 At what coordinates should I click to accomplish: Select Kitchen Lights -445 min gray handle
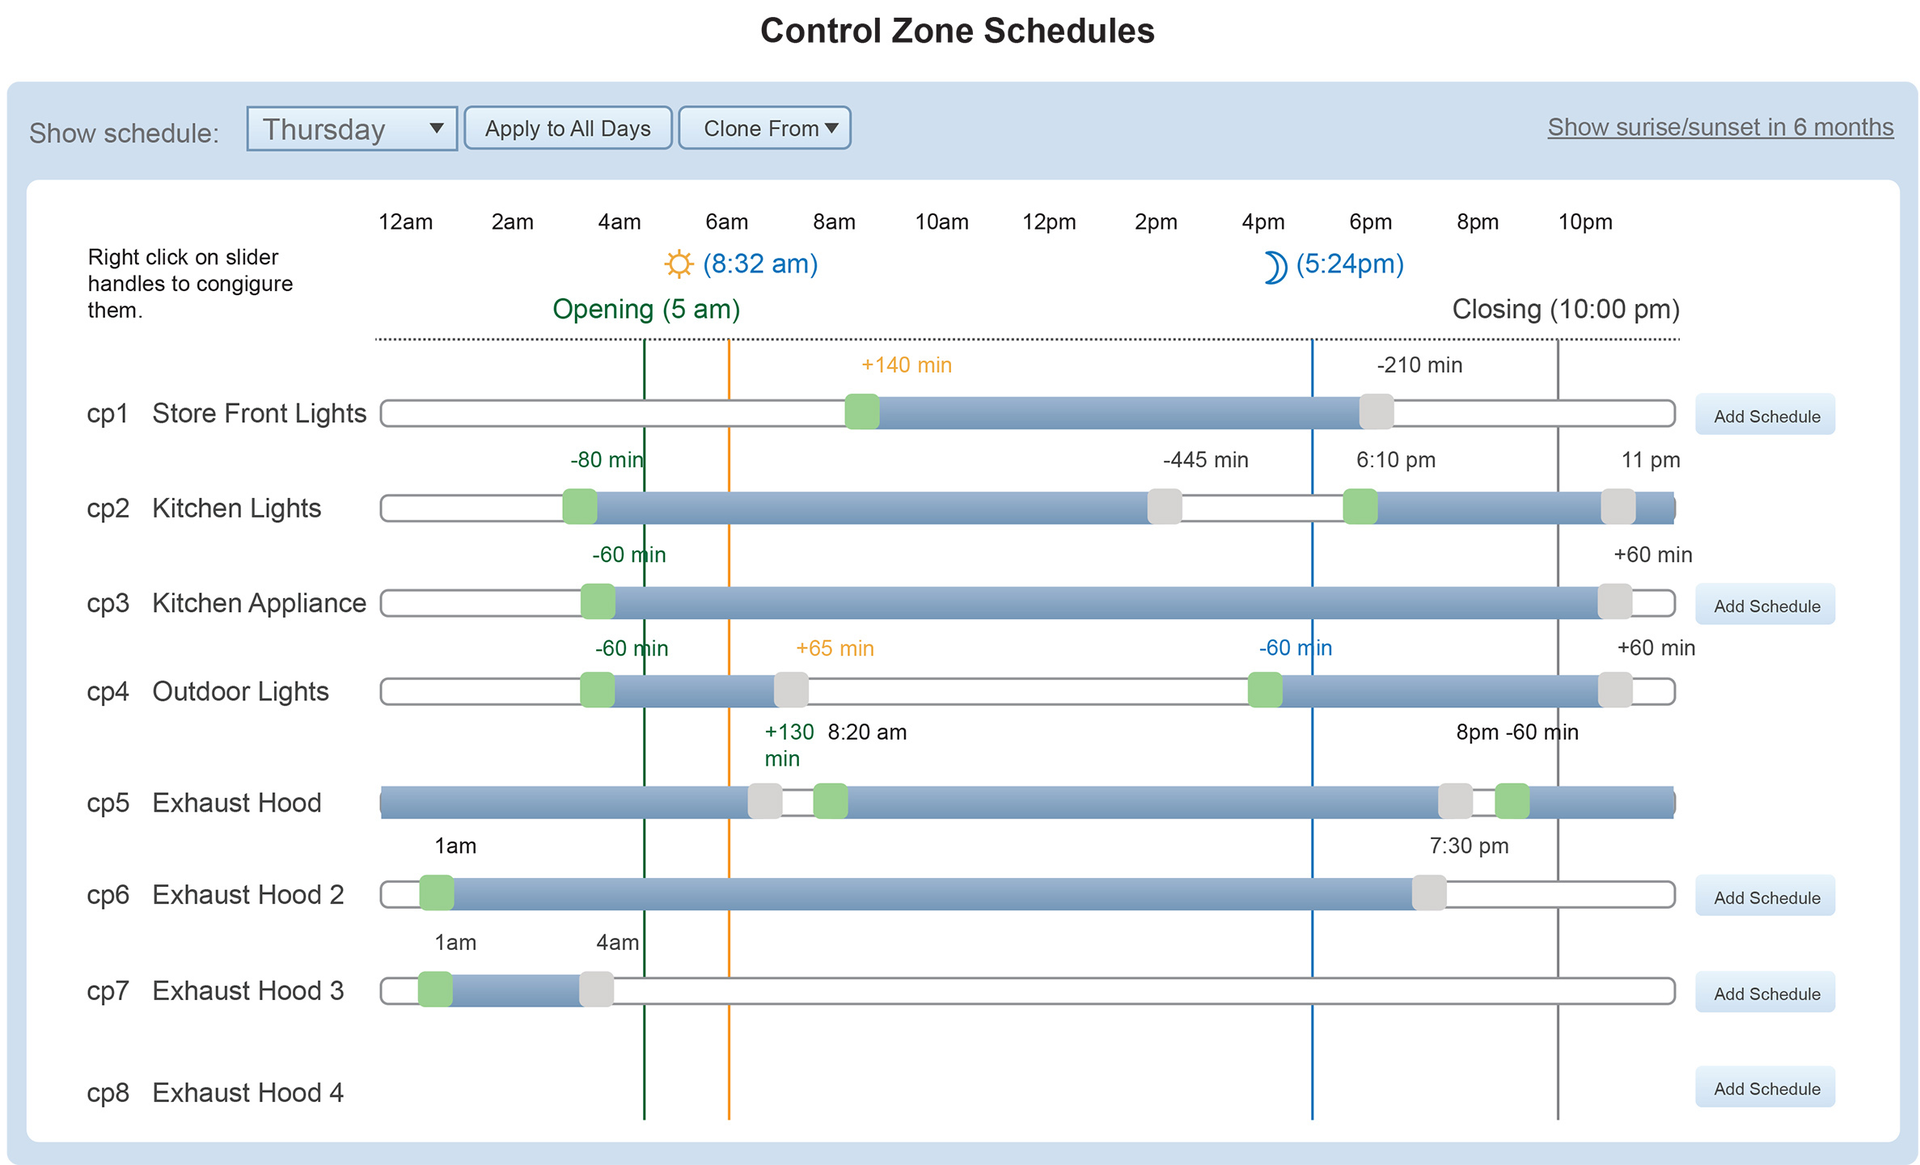(1164, 507)
